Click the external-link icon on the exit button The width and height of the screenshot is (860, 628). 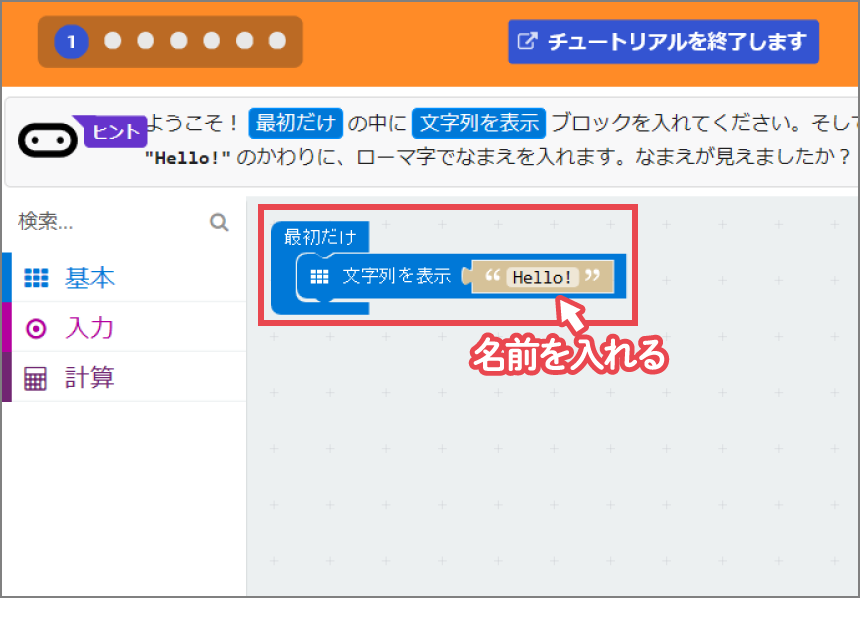point(527,41)
